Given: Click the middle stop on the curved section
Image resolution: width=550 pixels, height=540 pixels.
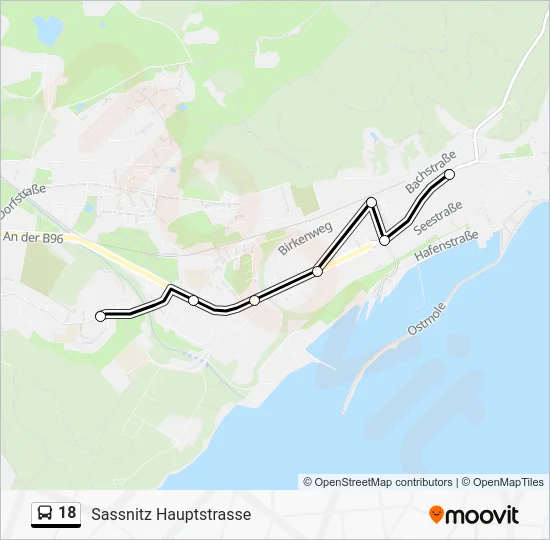Looking at the screenshot, I should pyautogui.click(x=254, y=300).
